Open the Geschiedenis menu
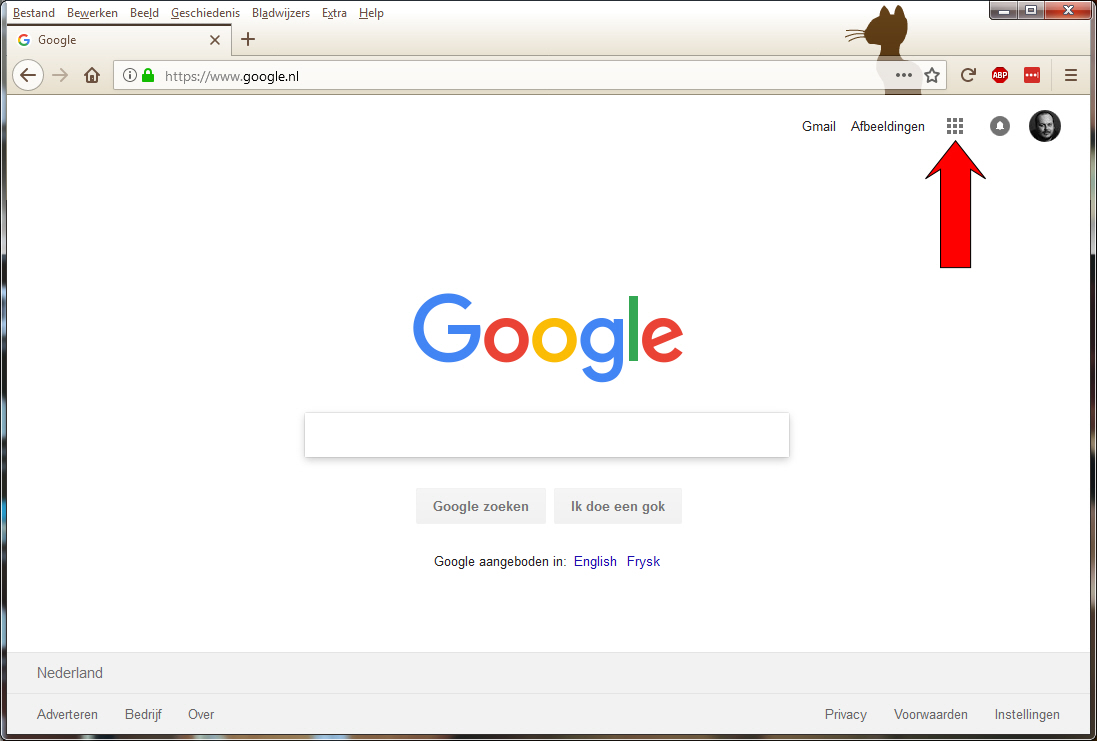1097x741 pixels. click(205, 13)
